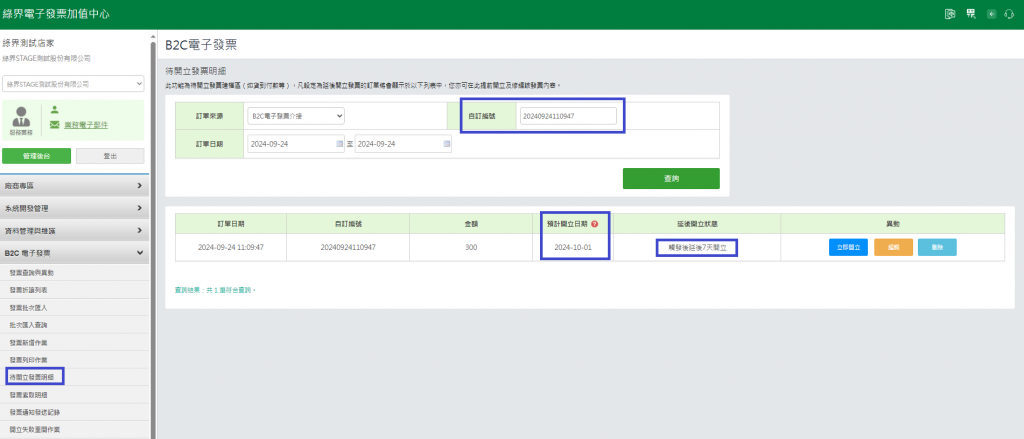1024x439 pixels.
Task: Click the 綠界電子發票加值中心 site title
Action: click(55, 13)
